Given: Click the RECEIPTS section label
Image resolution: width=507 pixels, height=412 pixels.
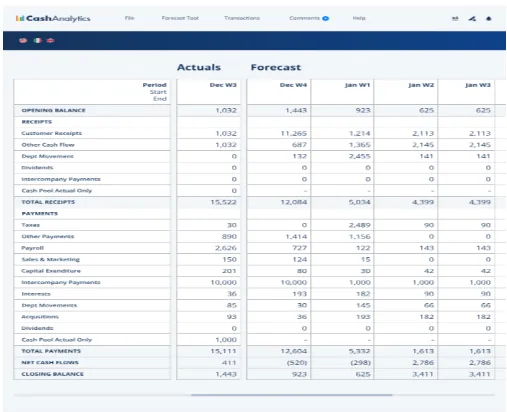Looking at the screenshot, I should coord(37,122).
